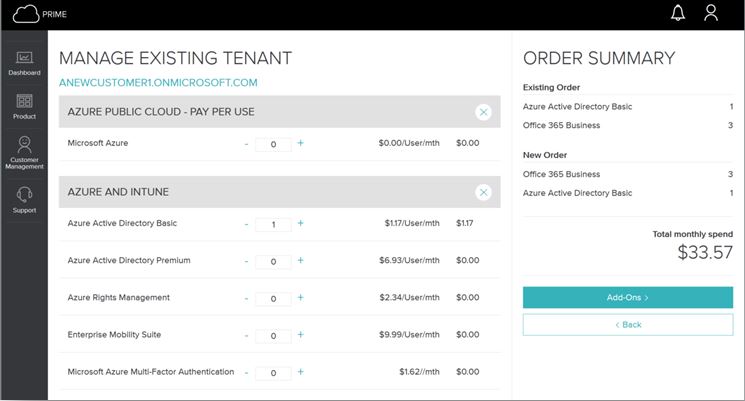Open the Dashboard sidebar icon
The width and height of the screenshot is (745, 401).
25,63
